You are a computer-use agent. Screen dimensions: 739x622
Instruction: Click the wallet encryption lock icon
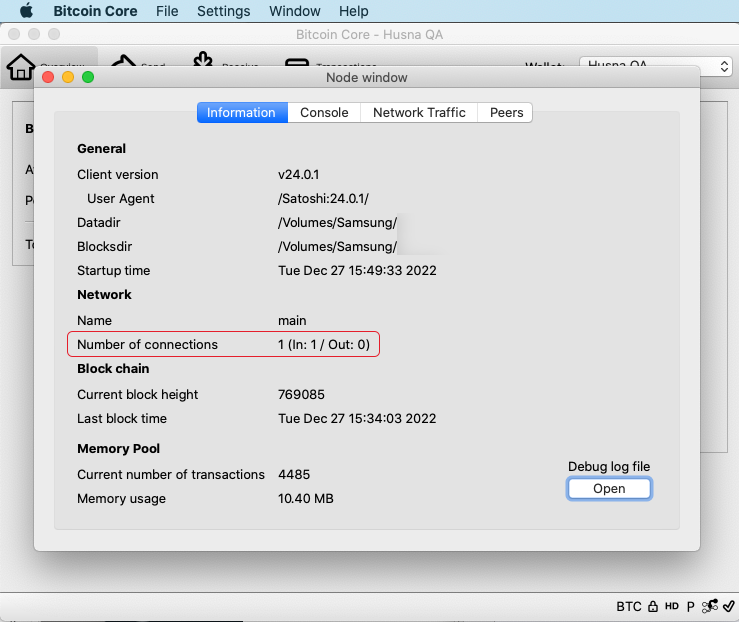(x=653, y=606)
